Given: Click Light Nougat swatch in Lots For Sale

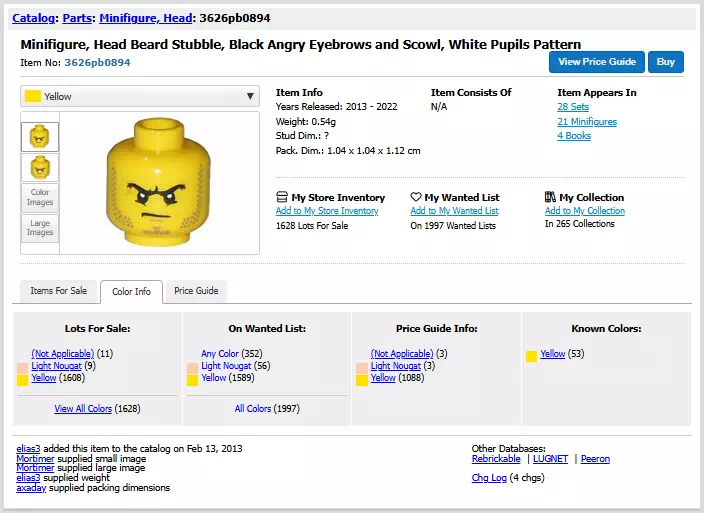Looking at the screenshot, I should [x=22, y=368].
